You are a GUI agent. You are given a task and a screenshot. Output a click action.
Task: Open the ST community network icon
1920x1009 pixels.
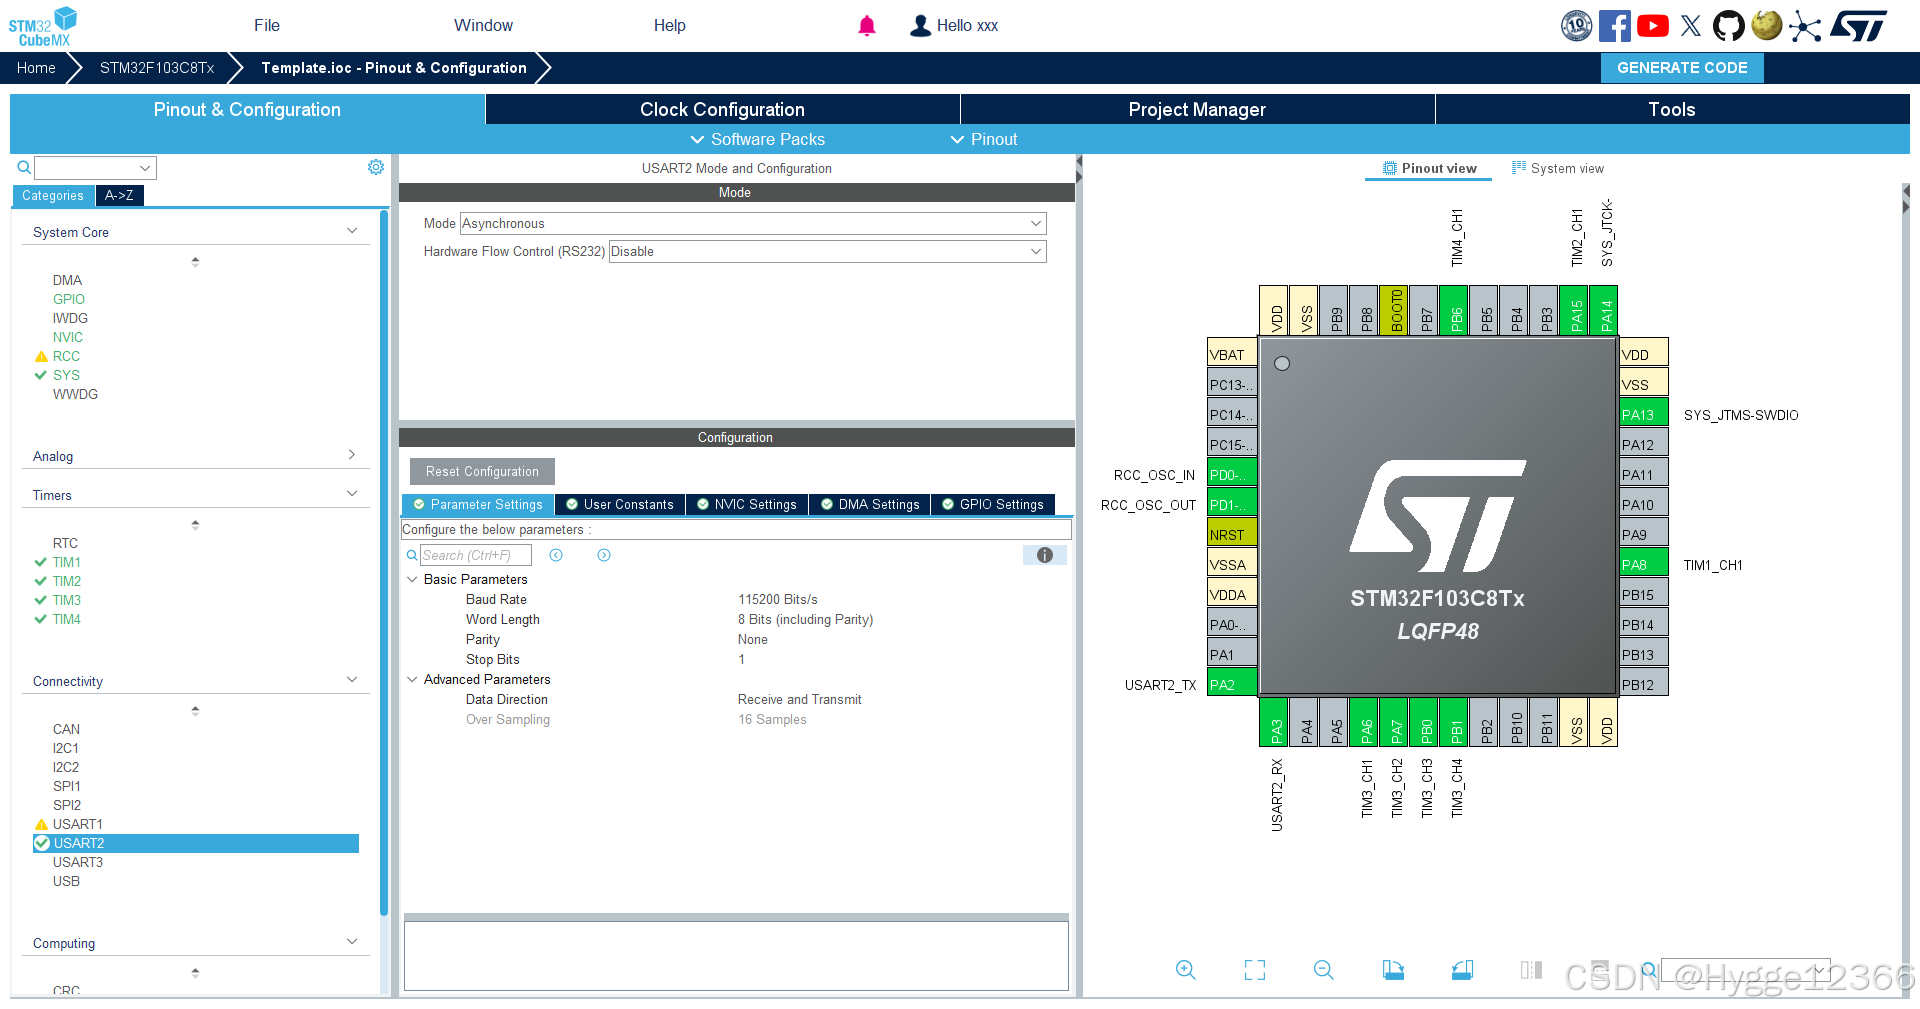[x=1804, y=26]
